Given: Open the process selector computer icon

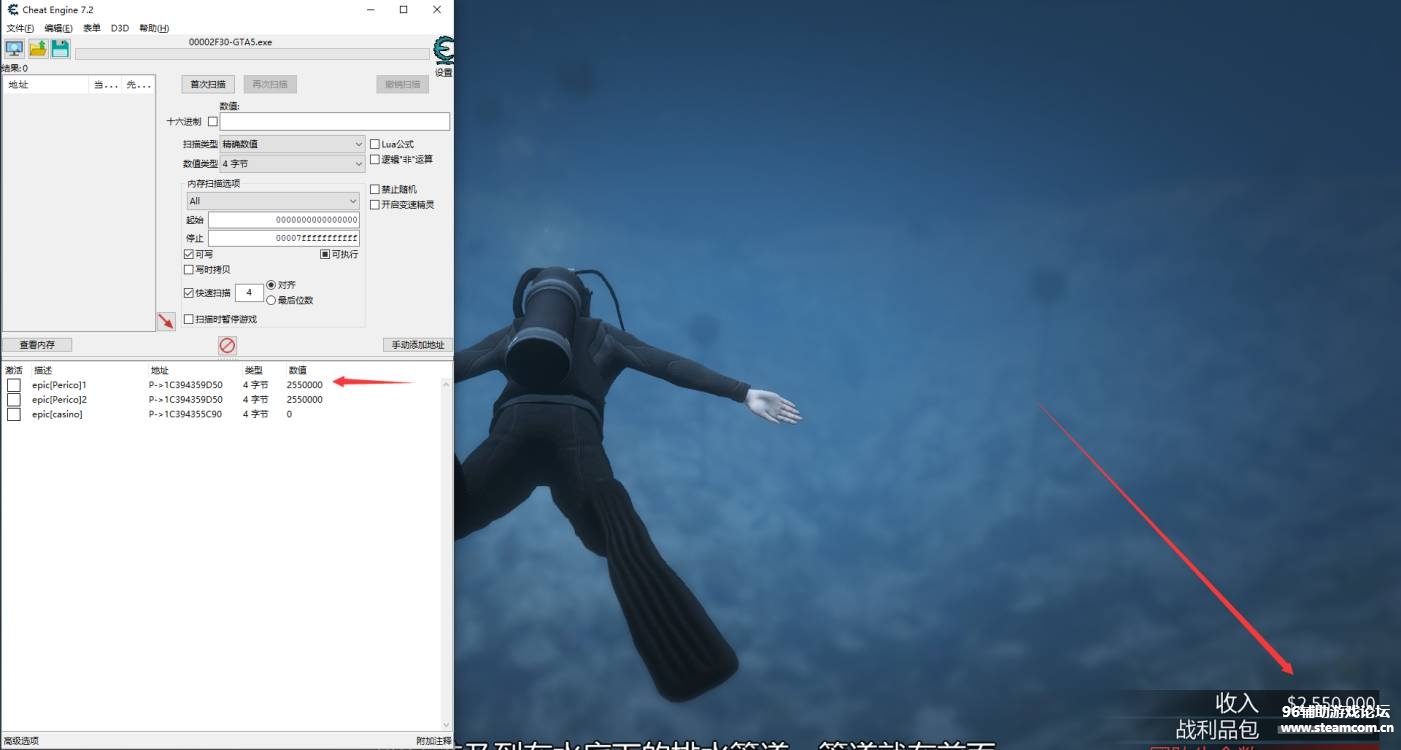Looking at the screenshot, I should coord(15,49).
